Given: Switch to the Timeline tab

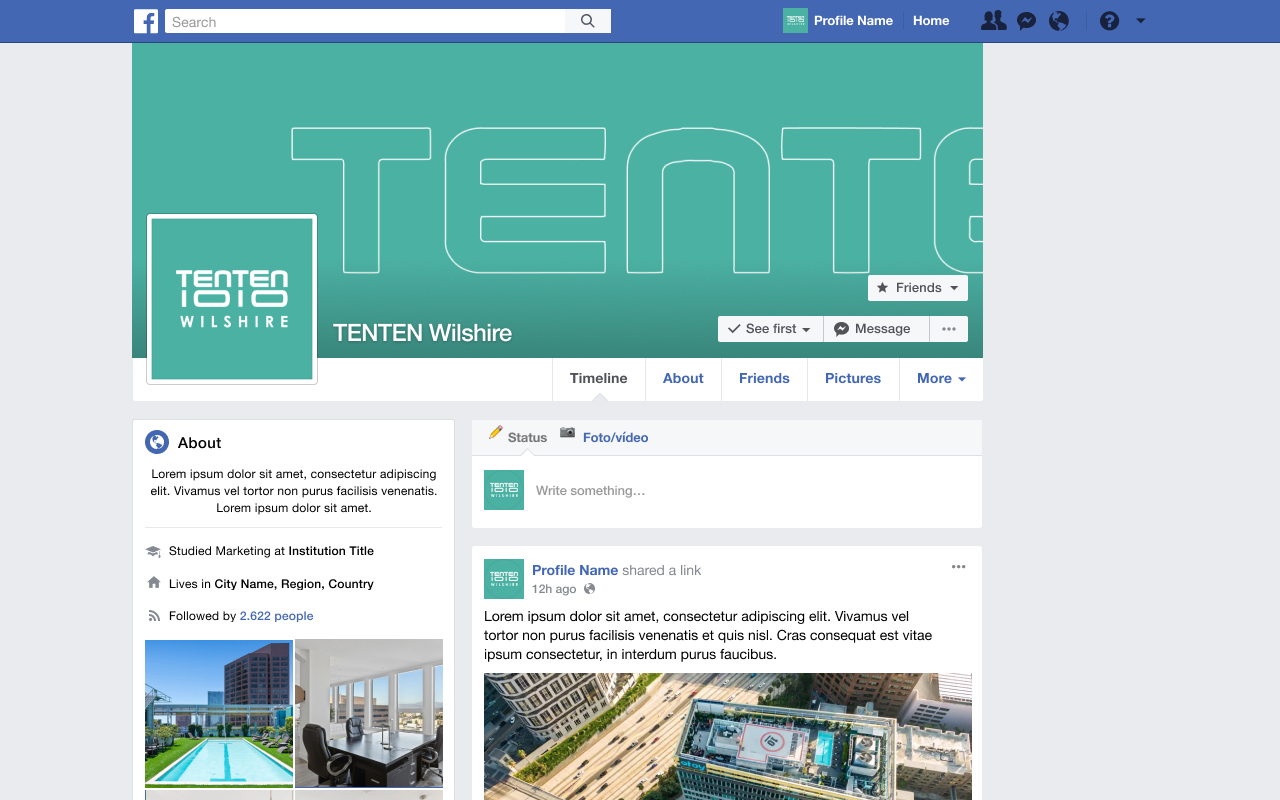Looking at the screenshot, I should pos(599,379).
